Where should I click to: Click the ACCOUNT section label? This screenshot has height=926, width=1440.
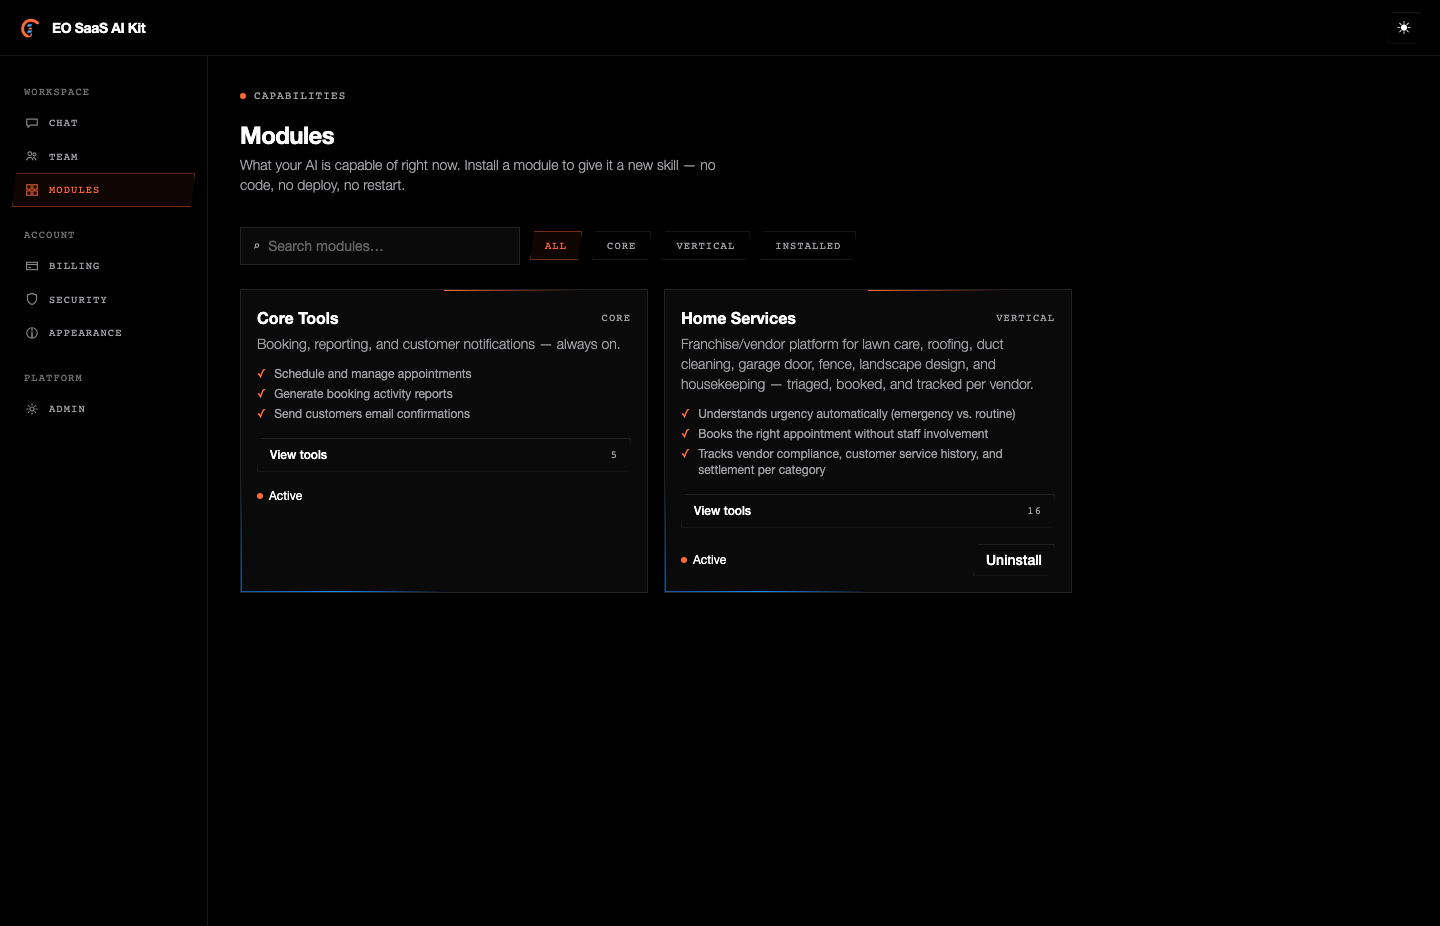49,235
